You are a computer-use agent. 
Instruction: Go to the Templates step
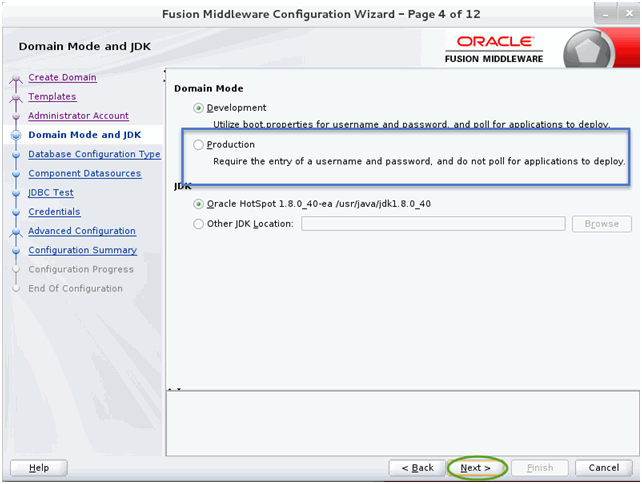[52, 97]
